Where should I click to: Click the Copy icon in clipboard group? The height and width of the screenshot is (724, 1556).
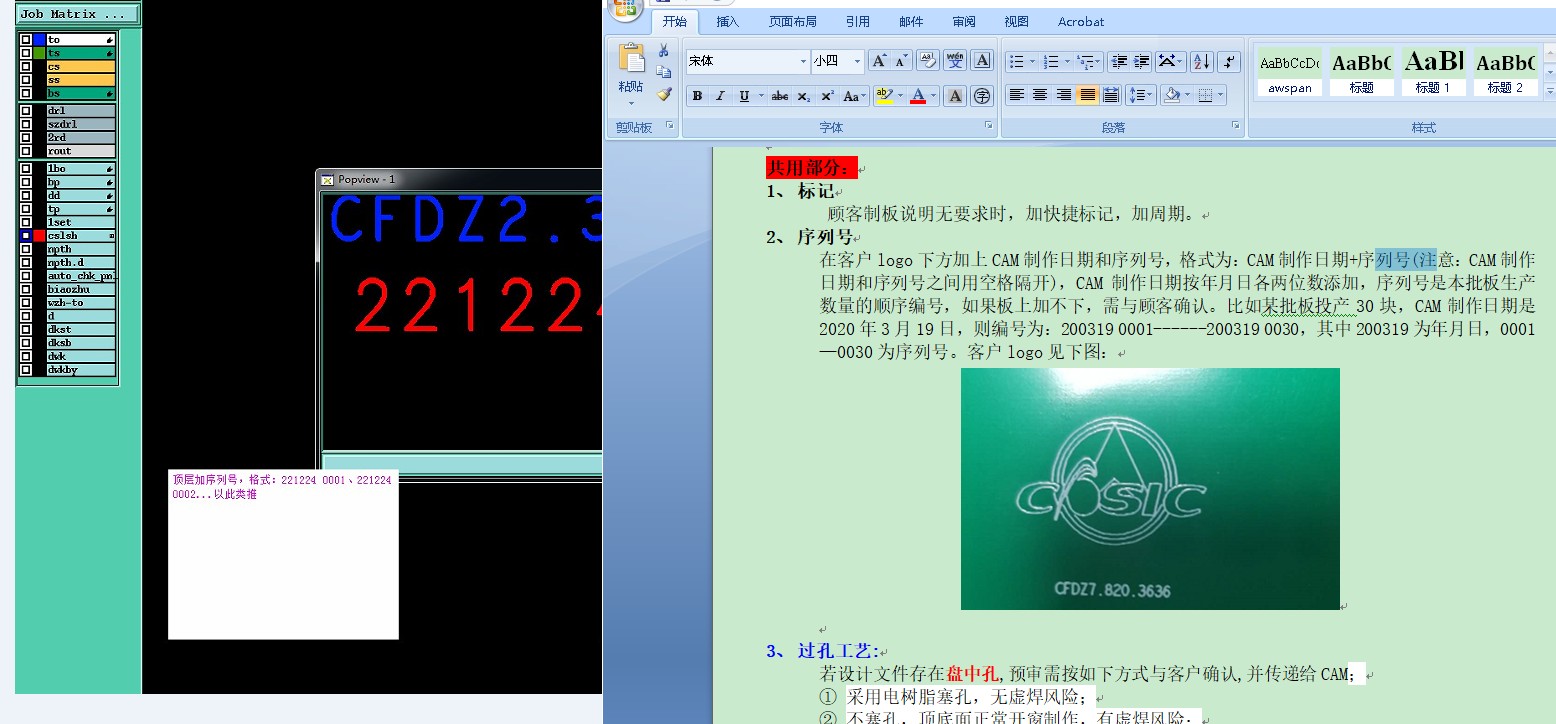(x=663, y=72)
